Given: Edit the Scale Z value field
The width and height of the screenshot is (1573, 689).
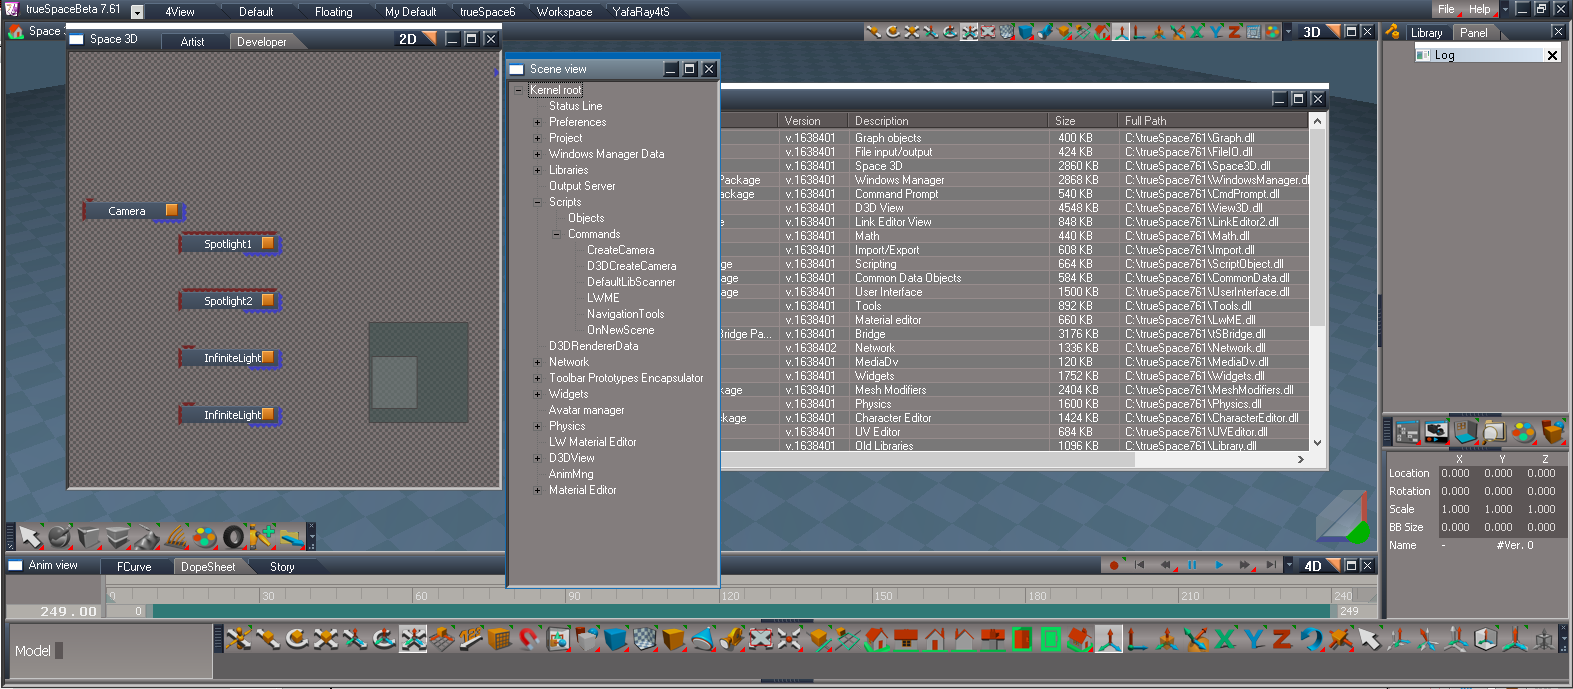Looking at the screenshot, I should pos(1541,509).
